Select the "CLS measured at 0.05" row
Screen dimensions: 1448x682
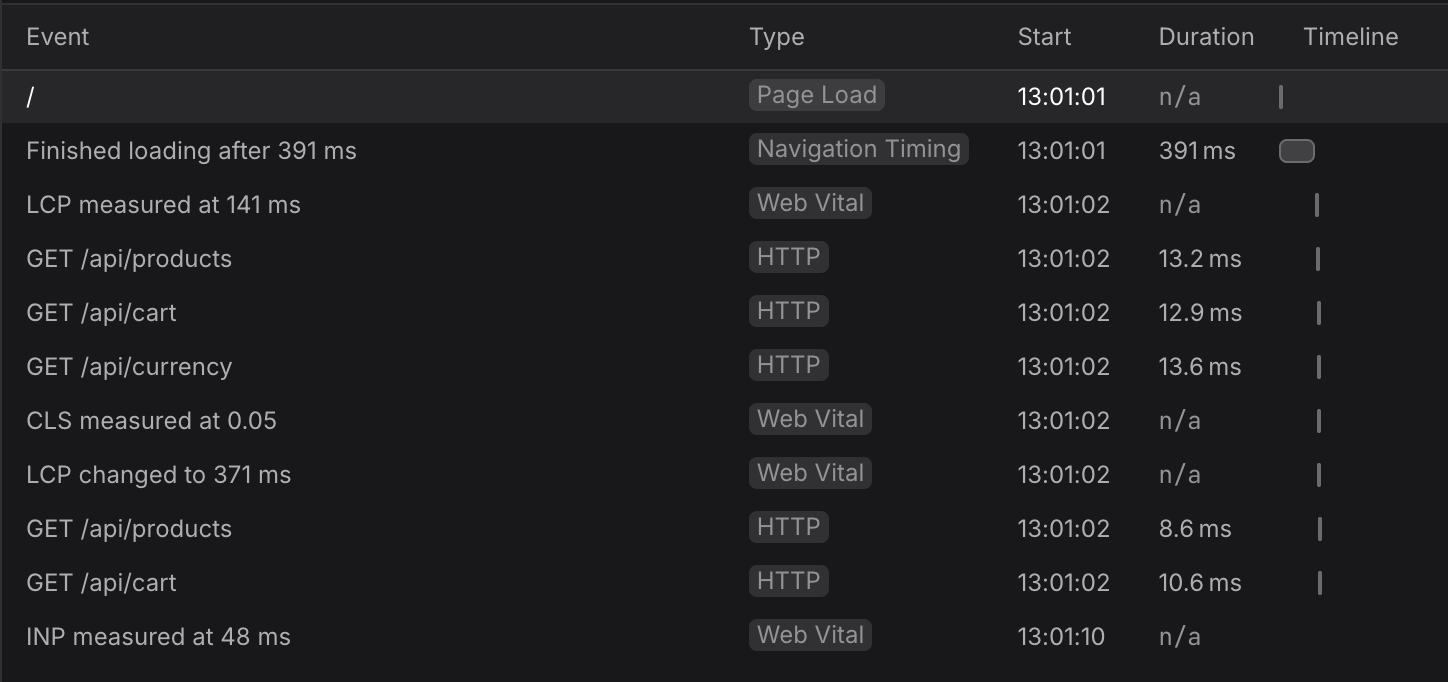point(724,421)
